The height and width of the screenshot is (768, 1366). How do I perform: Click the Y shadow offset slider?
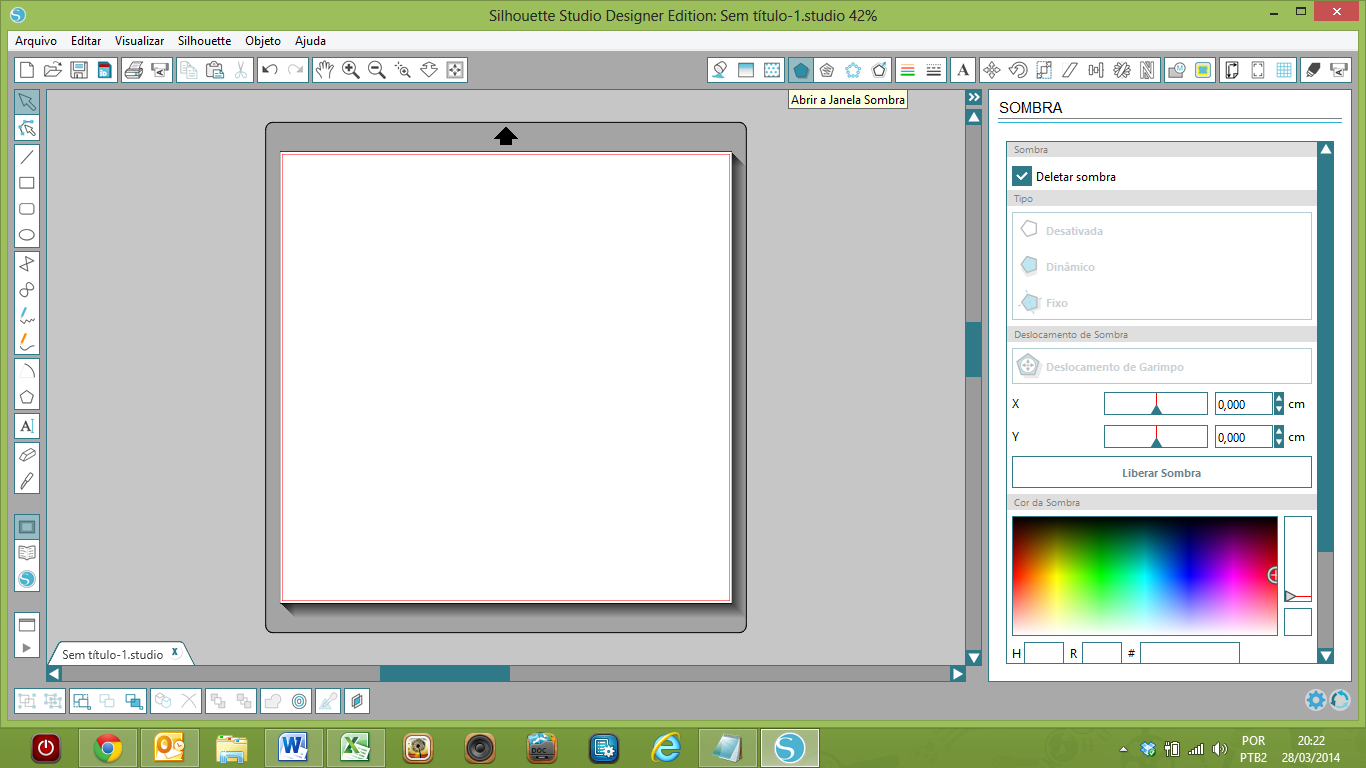1155,437
